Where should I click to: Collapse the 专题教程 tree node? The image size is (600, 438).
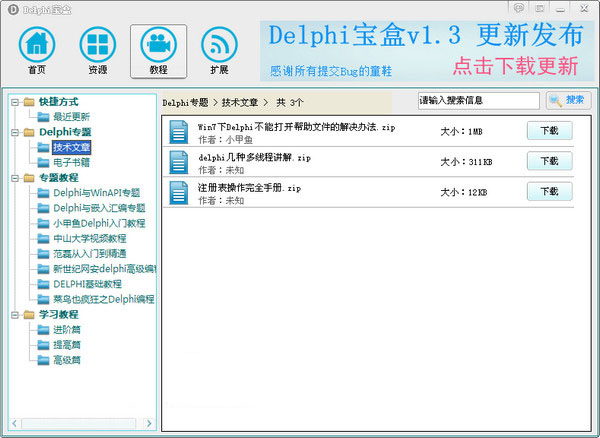pyautogui.click(x=15, y=178)
